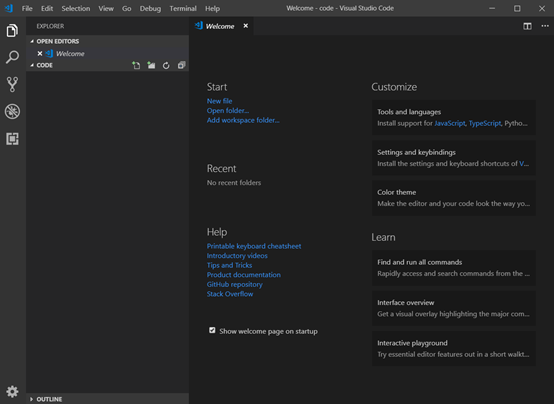The width and height of the screenshot is (554, 404).
Task: Click the TypeScript link in Tools and languages
Action: 485,123
